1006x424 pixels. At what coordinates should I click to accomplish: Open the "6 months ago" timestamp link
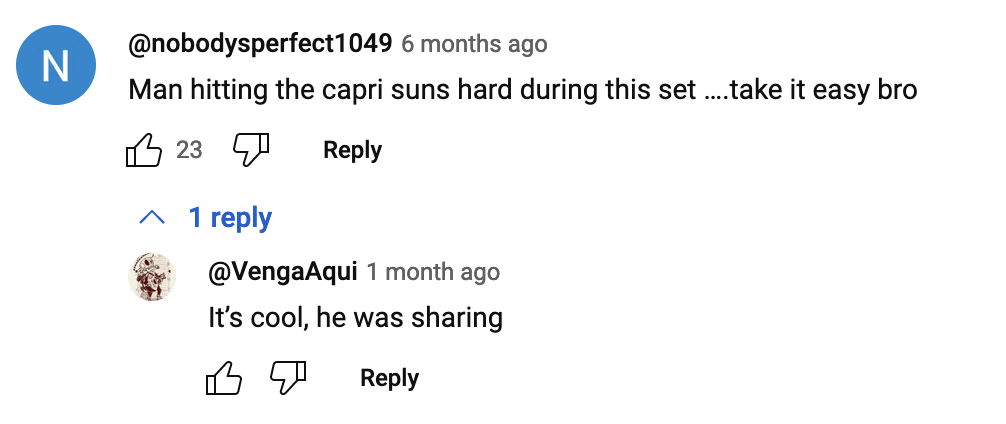[x=474, y=44]
